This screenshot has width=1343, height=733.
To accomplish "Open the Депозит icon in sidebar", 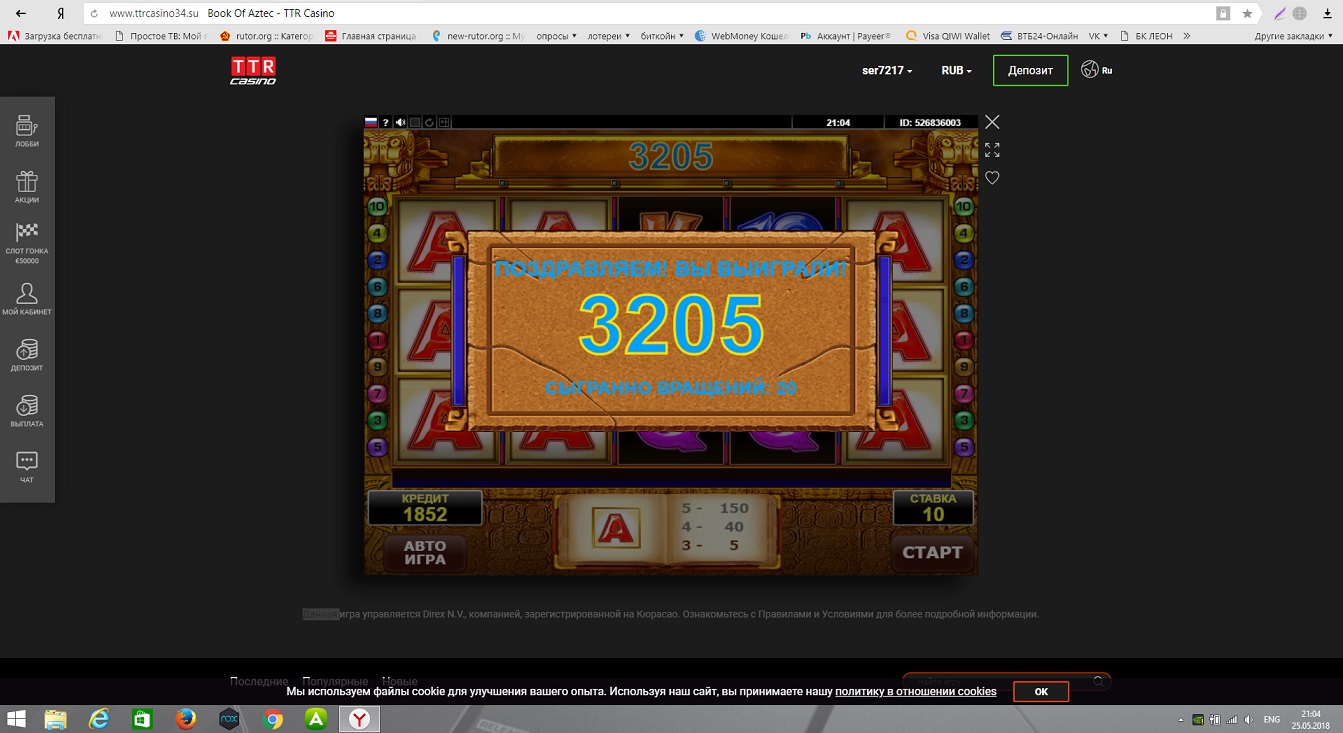I will click(27, 355).
